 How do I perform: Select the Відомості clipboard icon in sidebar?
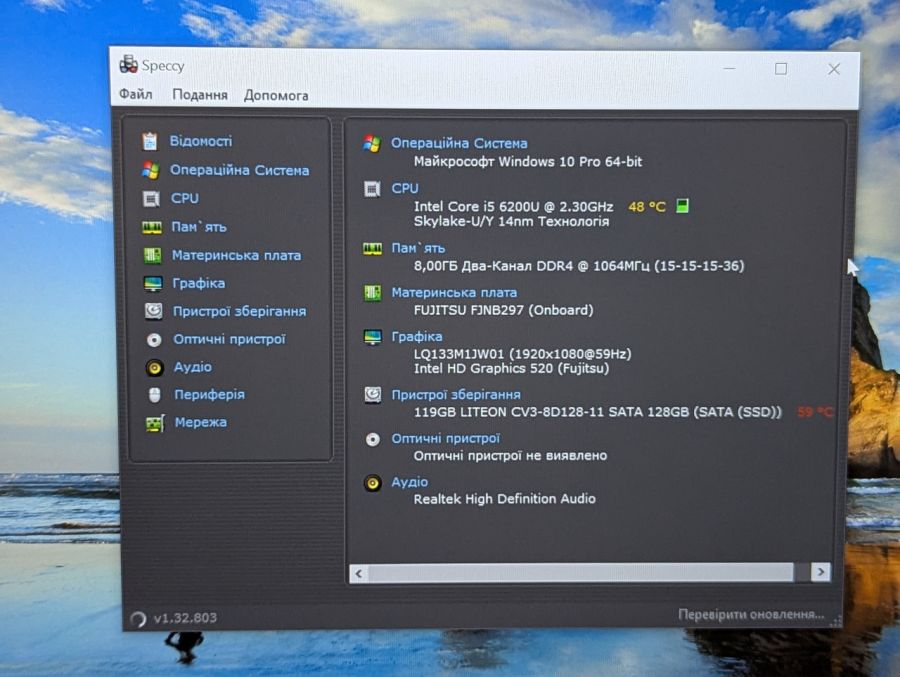[x=150, y=141]
